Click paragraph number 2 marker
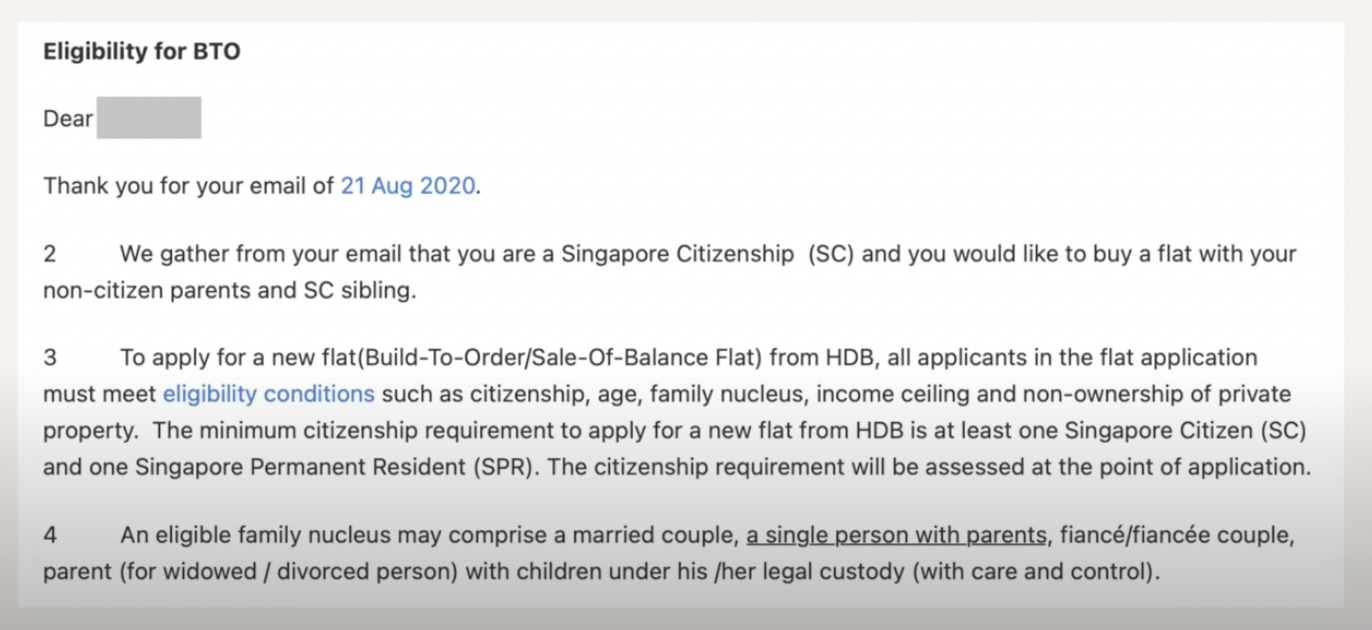This screenshot has height=630, width=1372. 50,254
